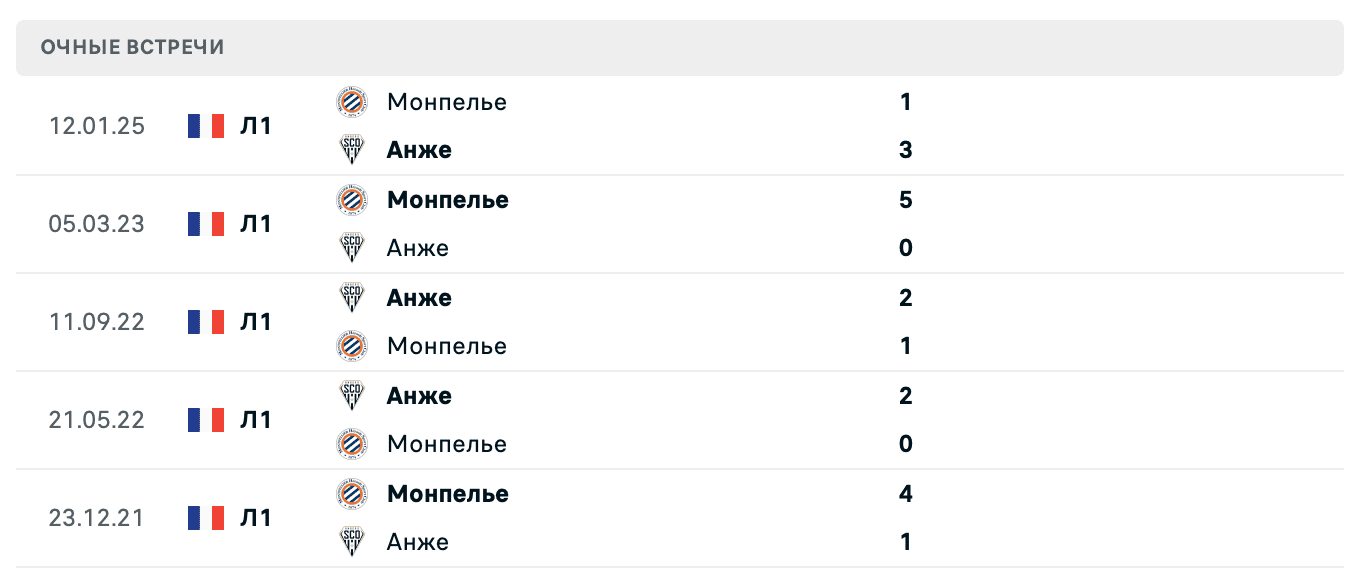The width and height of the screenshot is (1358, 584).
Task: Select Л1 league label in 05.03.23 row
Action: coord(256,224)
